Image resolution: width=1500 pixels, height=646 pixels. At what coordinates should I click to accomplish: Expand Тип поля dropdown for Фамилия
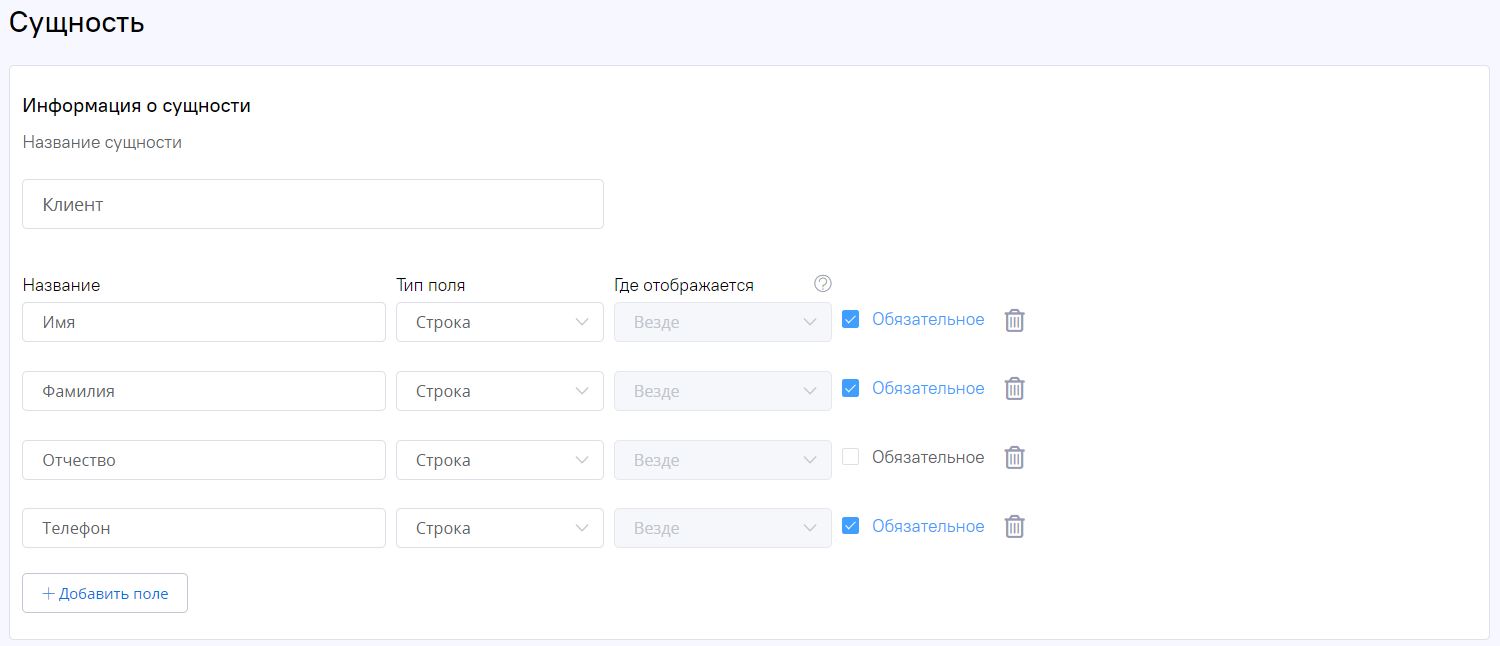click(x=499, y=391)
